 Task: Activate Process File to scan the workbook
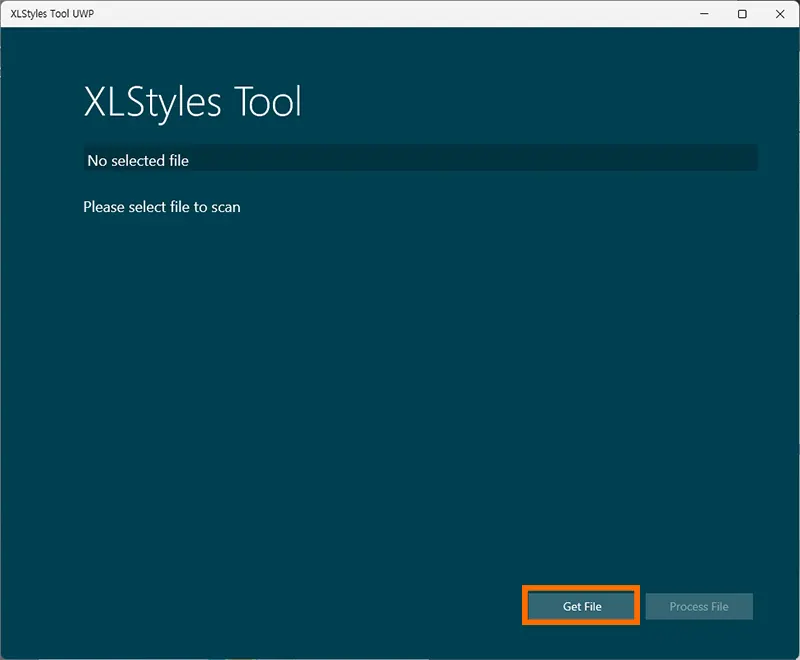tap(699, 606)
